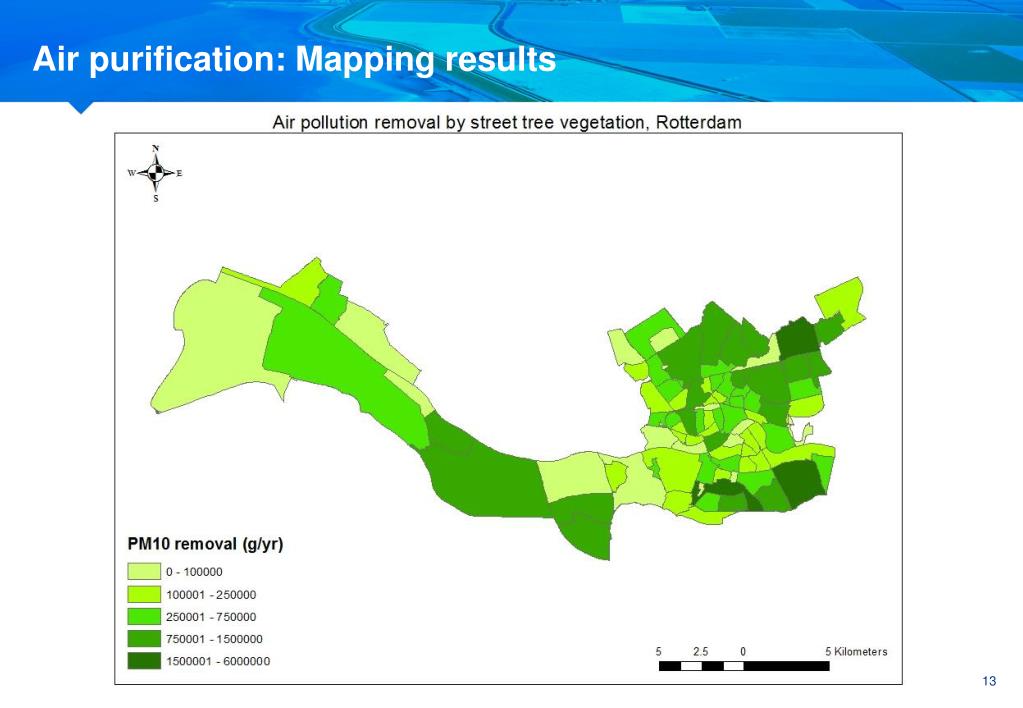Click the '1500001 - 6000000' legend label

coord(218,662)
